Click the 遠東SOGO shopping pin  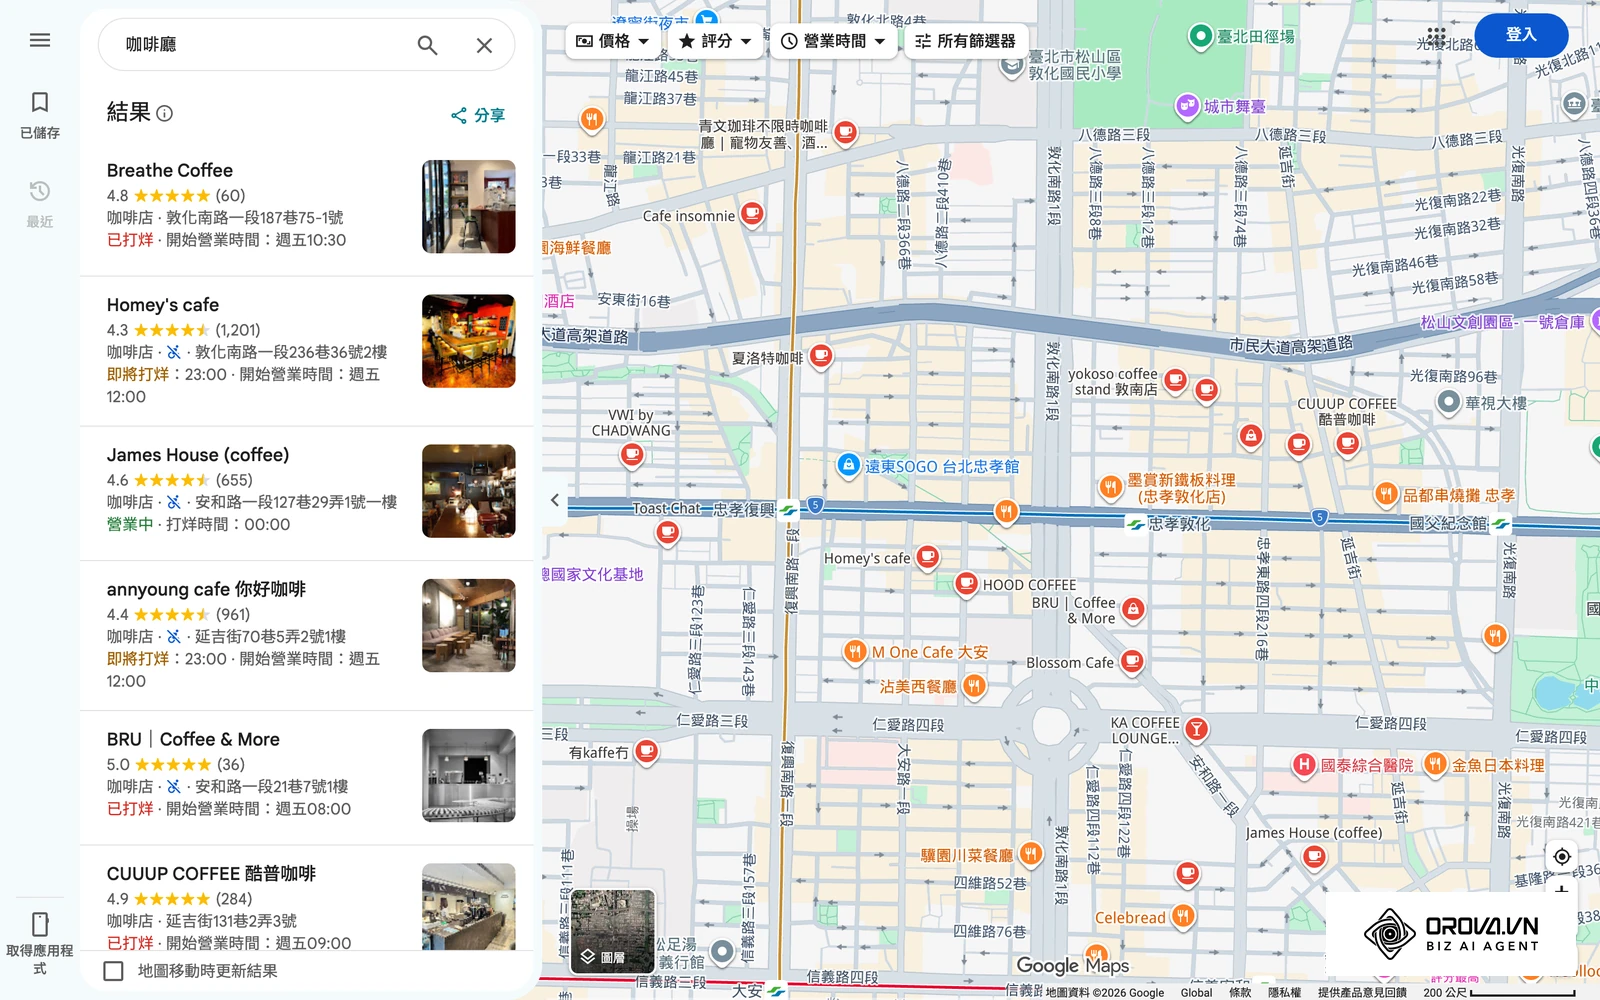(848, 465)
